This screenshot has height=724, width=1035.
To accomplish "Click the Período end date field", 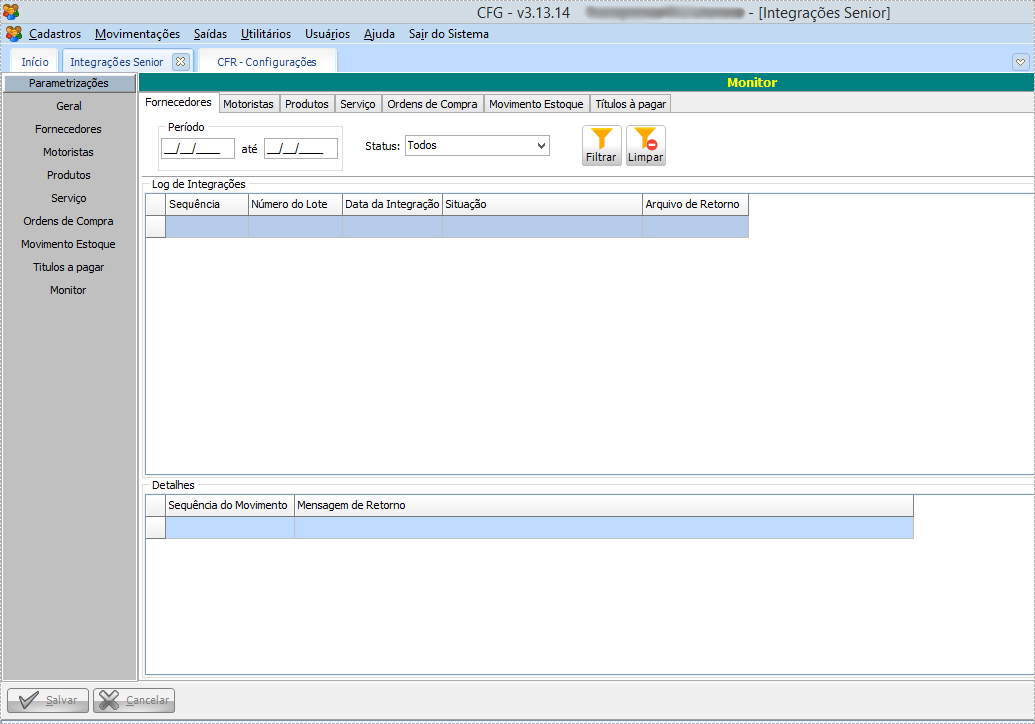I will point(301,148).
